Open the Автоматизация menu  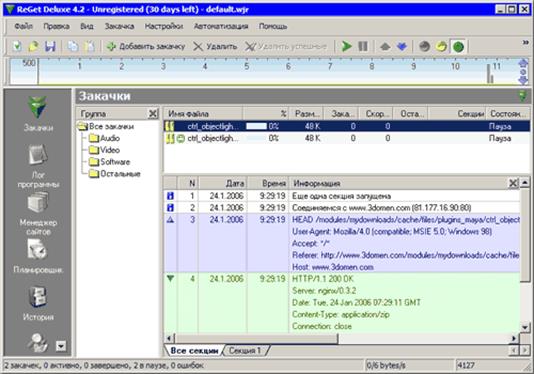click(221, 26)
